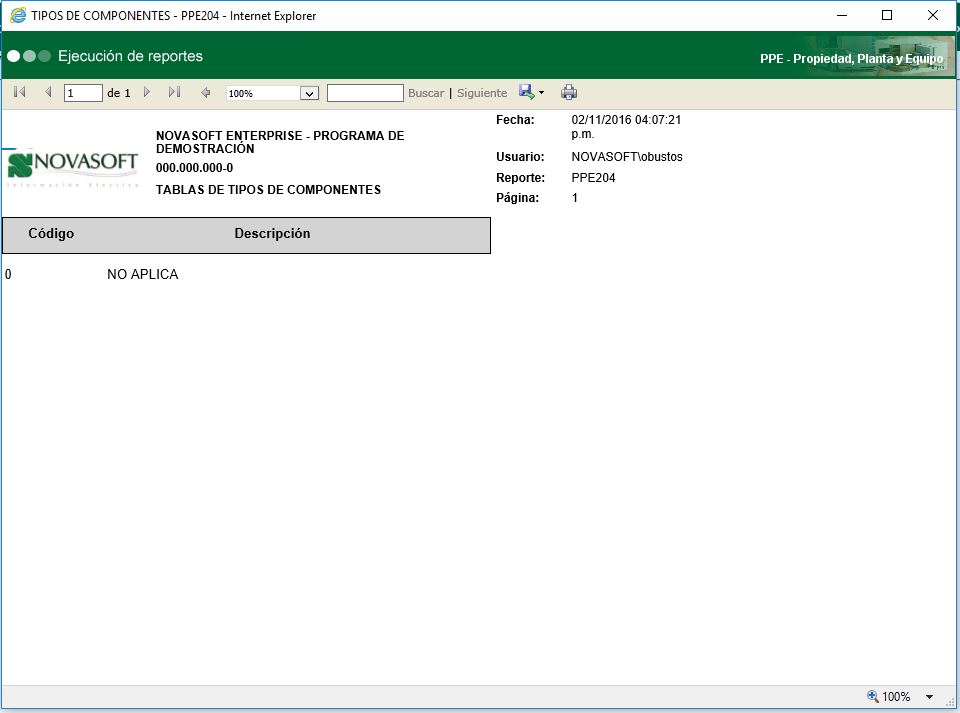Click the Novasoft logo image

[x=72, y=167]
